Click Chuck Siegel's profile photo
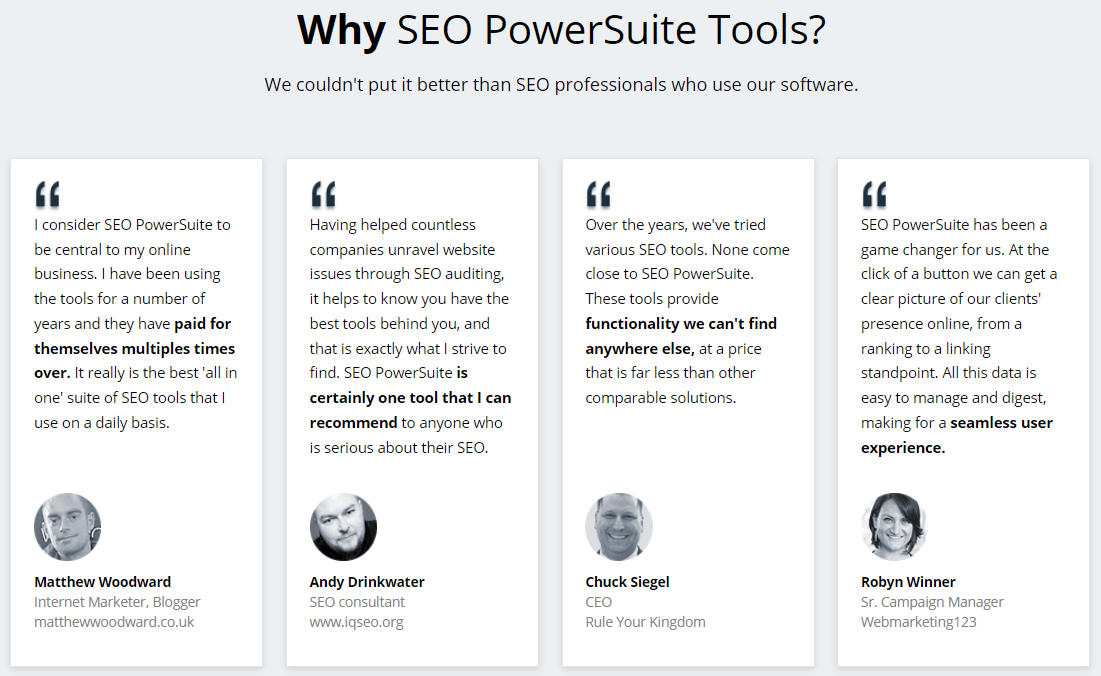Image resolution: width=1101 pixels, height=676 pixels. coord(619,526)
